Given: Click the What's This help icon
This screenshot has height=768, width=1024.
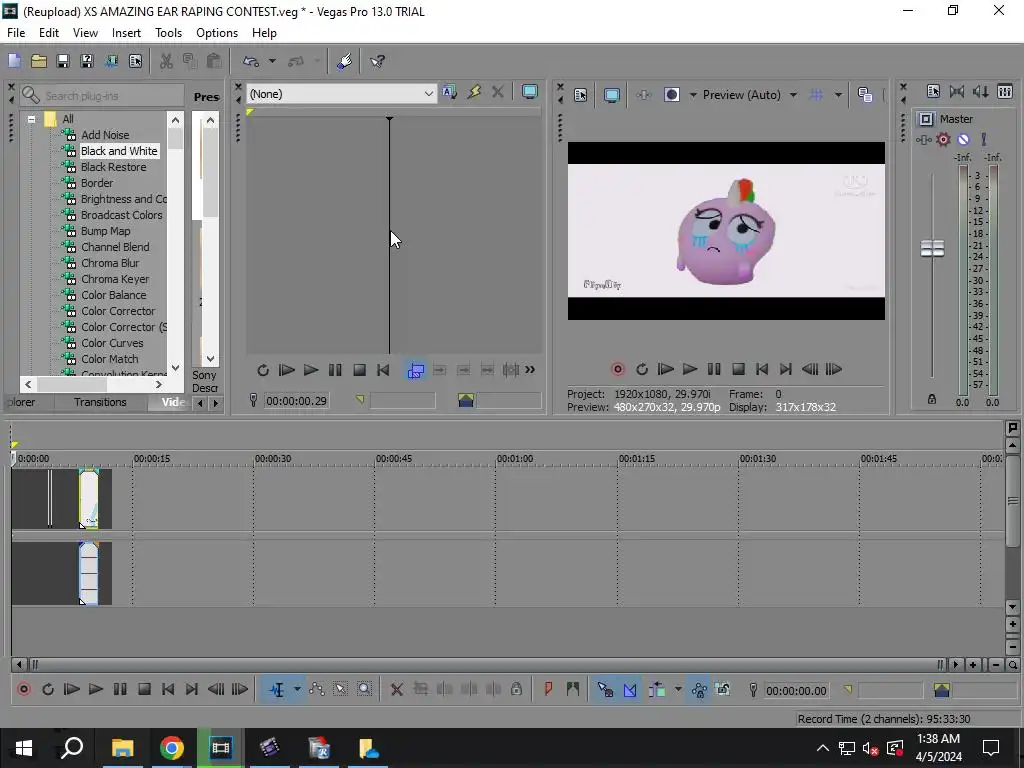Looking at the screenshot, I should pos(377,61).
